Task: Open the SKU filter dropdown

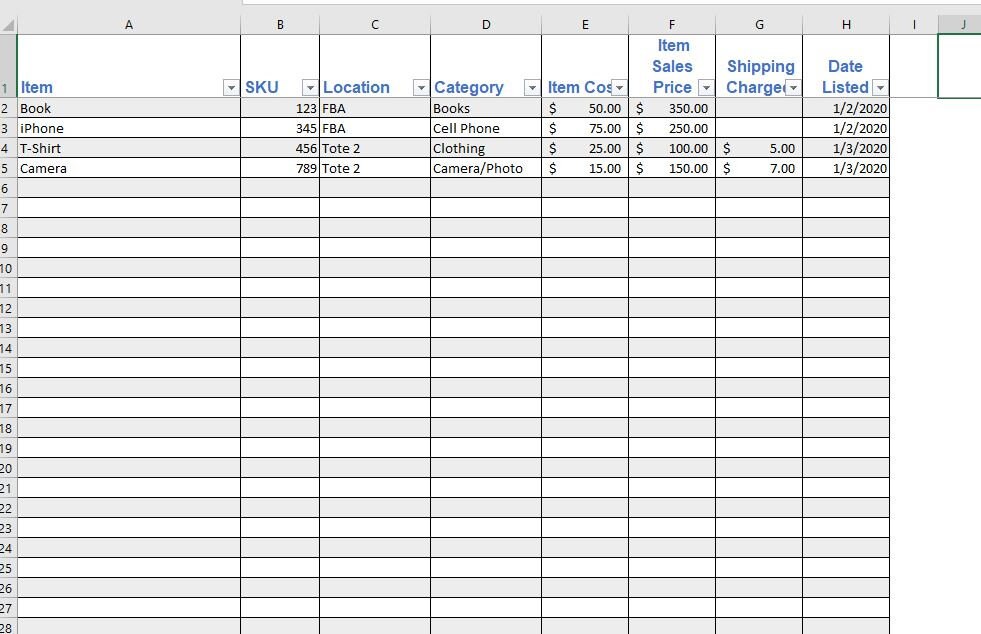Action: pyautogui.click(x=309, y=87)
